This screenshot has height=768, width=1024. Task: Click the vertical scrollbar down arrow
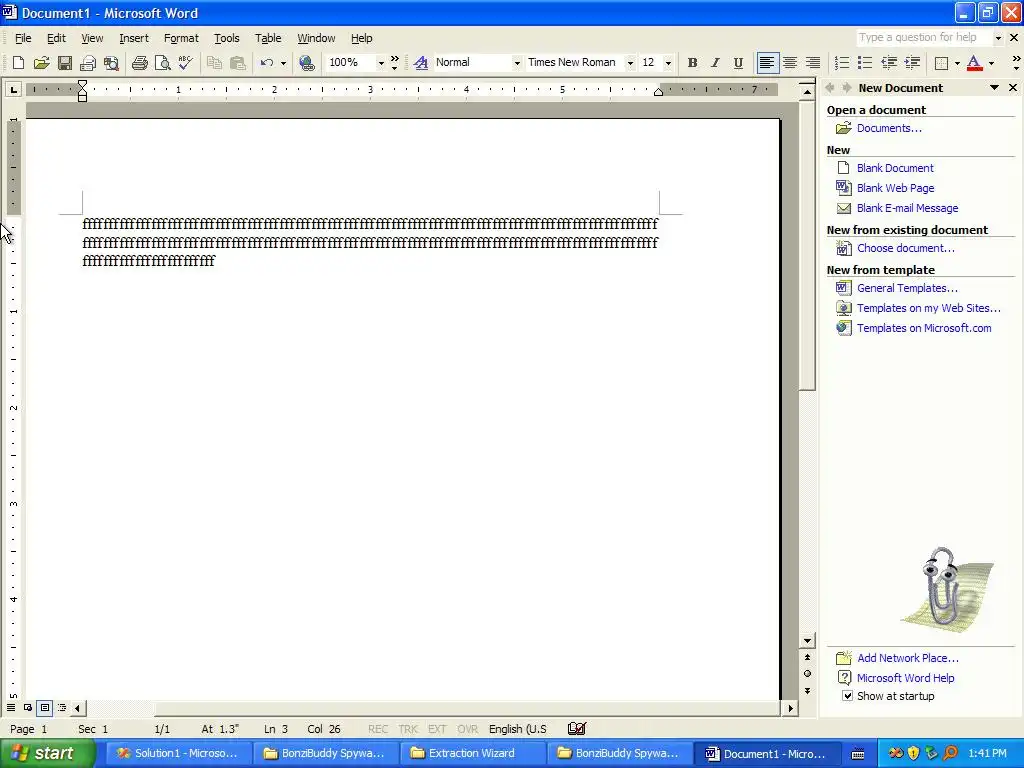pos(807,641)
